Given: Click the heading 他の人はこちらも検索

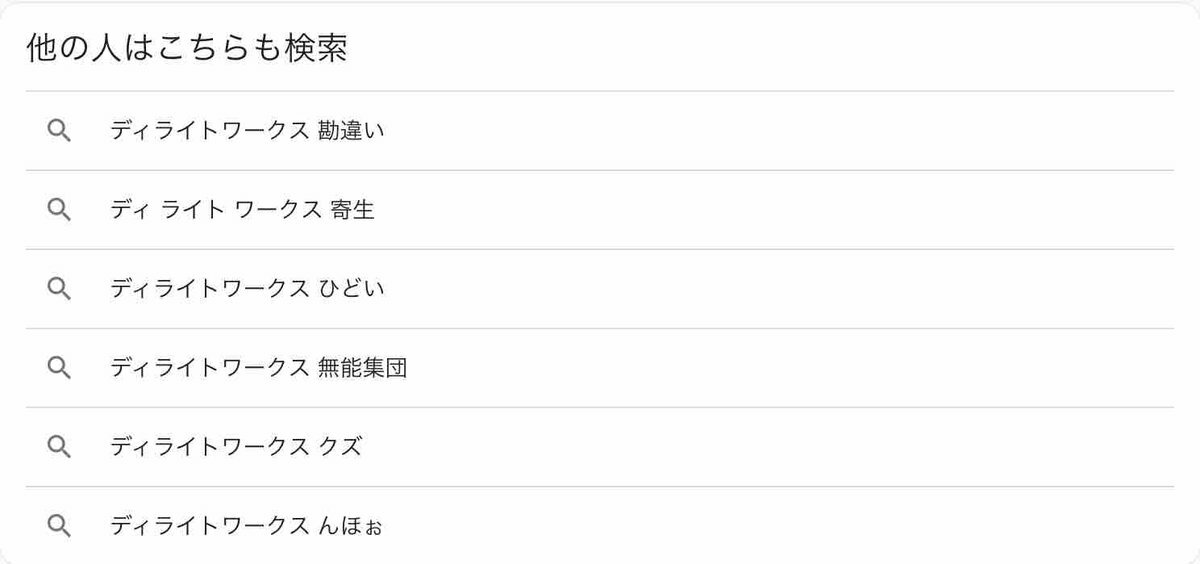Looking at the screenshot, I should click(x=187, y=50).
